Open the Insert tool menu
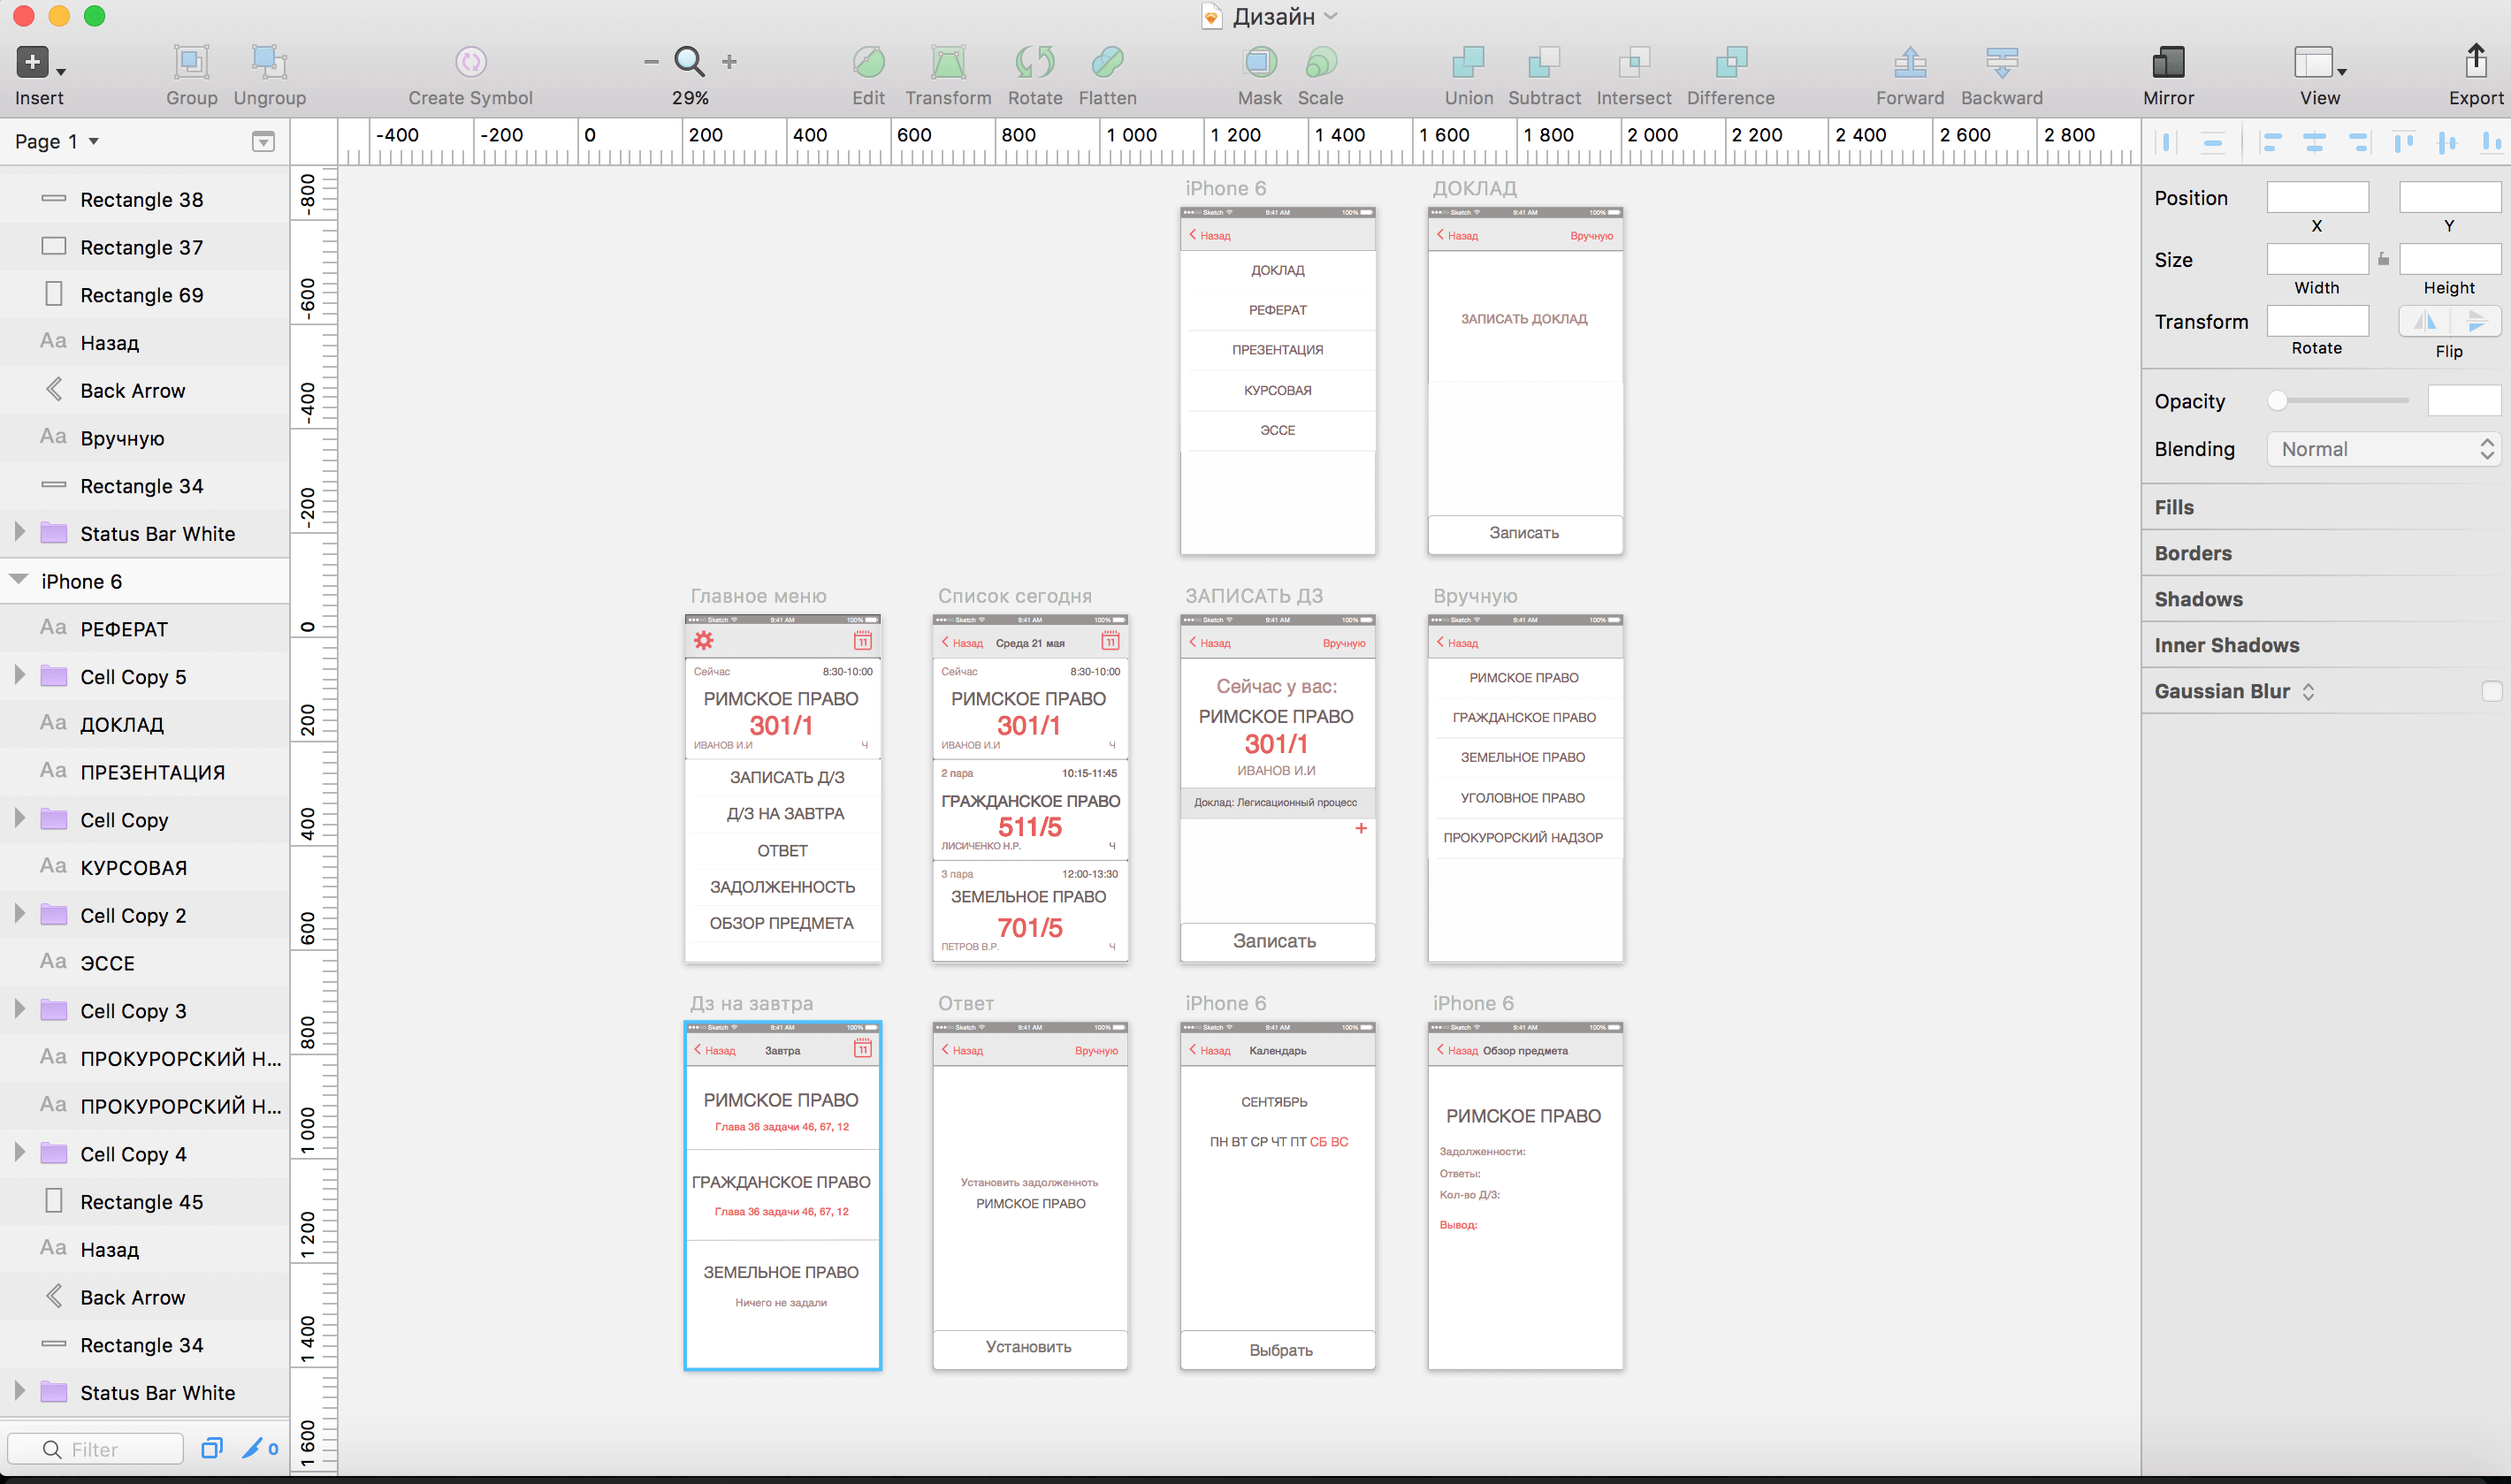The width and height of the screenshot is (2511, 1484). (x=40, y=63)
